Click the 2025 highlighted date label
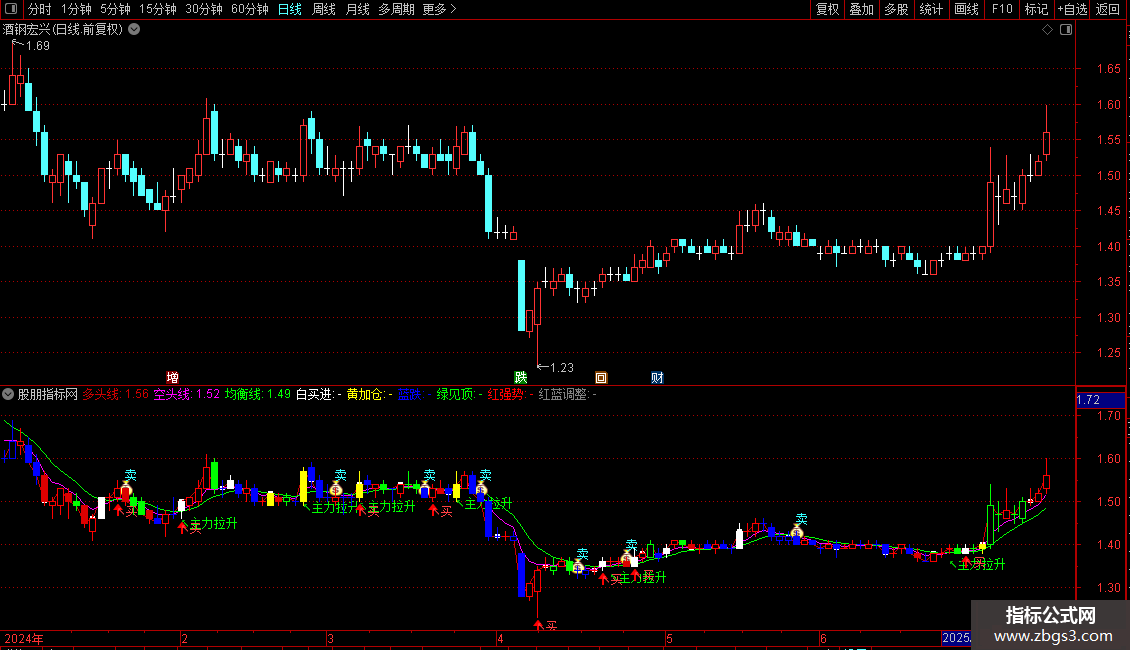The image size is (1130, 650). pyautogui.click(x=956, y=638)
